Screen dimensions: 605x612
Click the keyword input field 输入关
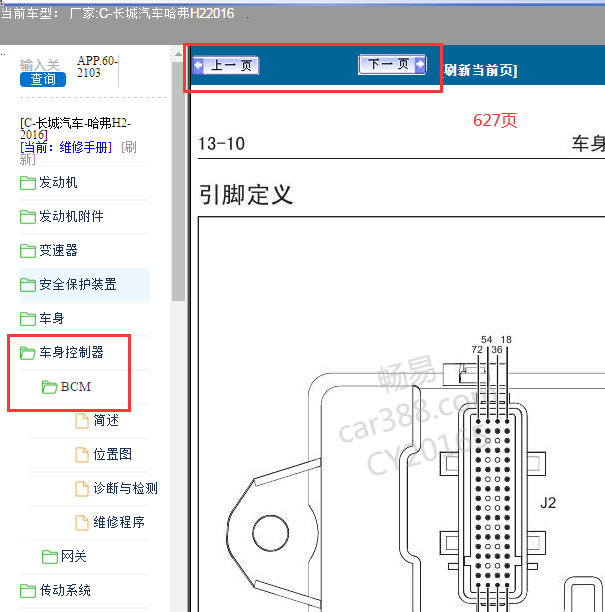click(39, 65)
